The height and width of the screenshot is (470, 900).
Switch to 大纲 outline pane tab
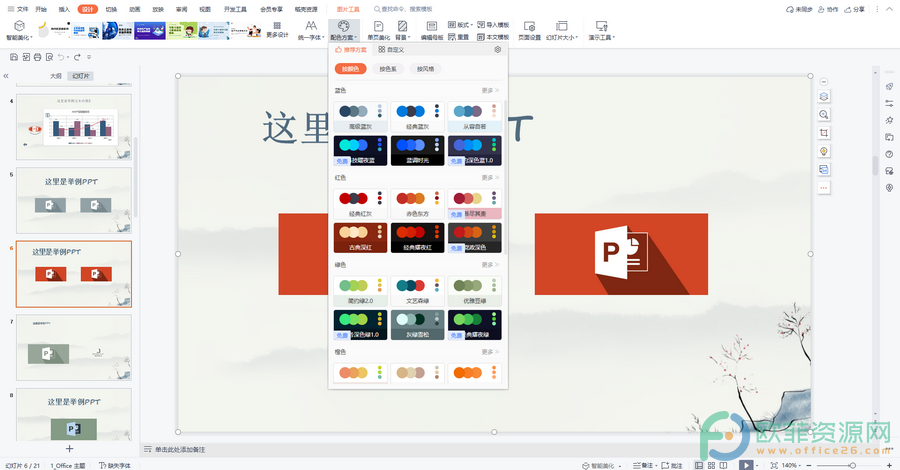[x=56, y=76]
